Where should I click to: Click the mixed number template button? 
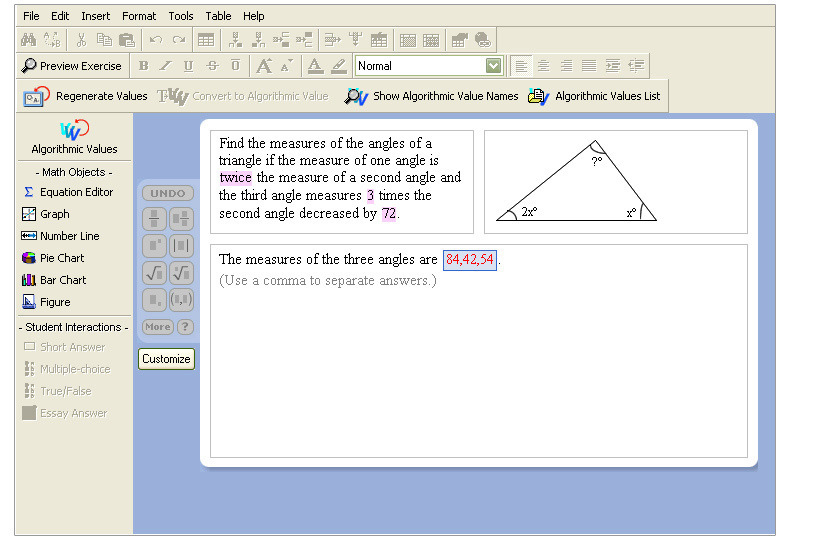click(x=182, y=218)
